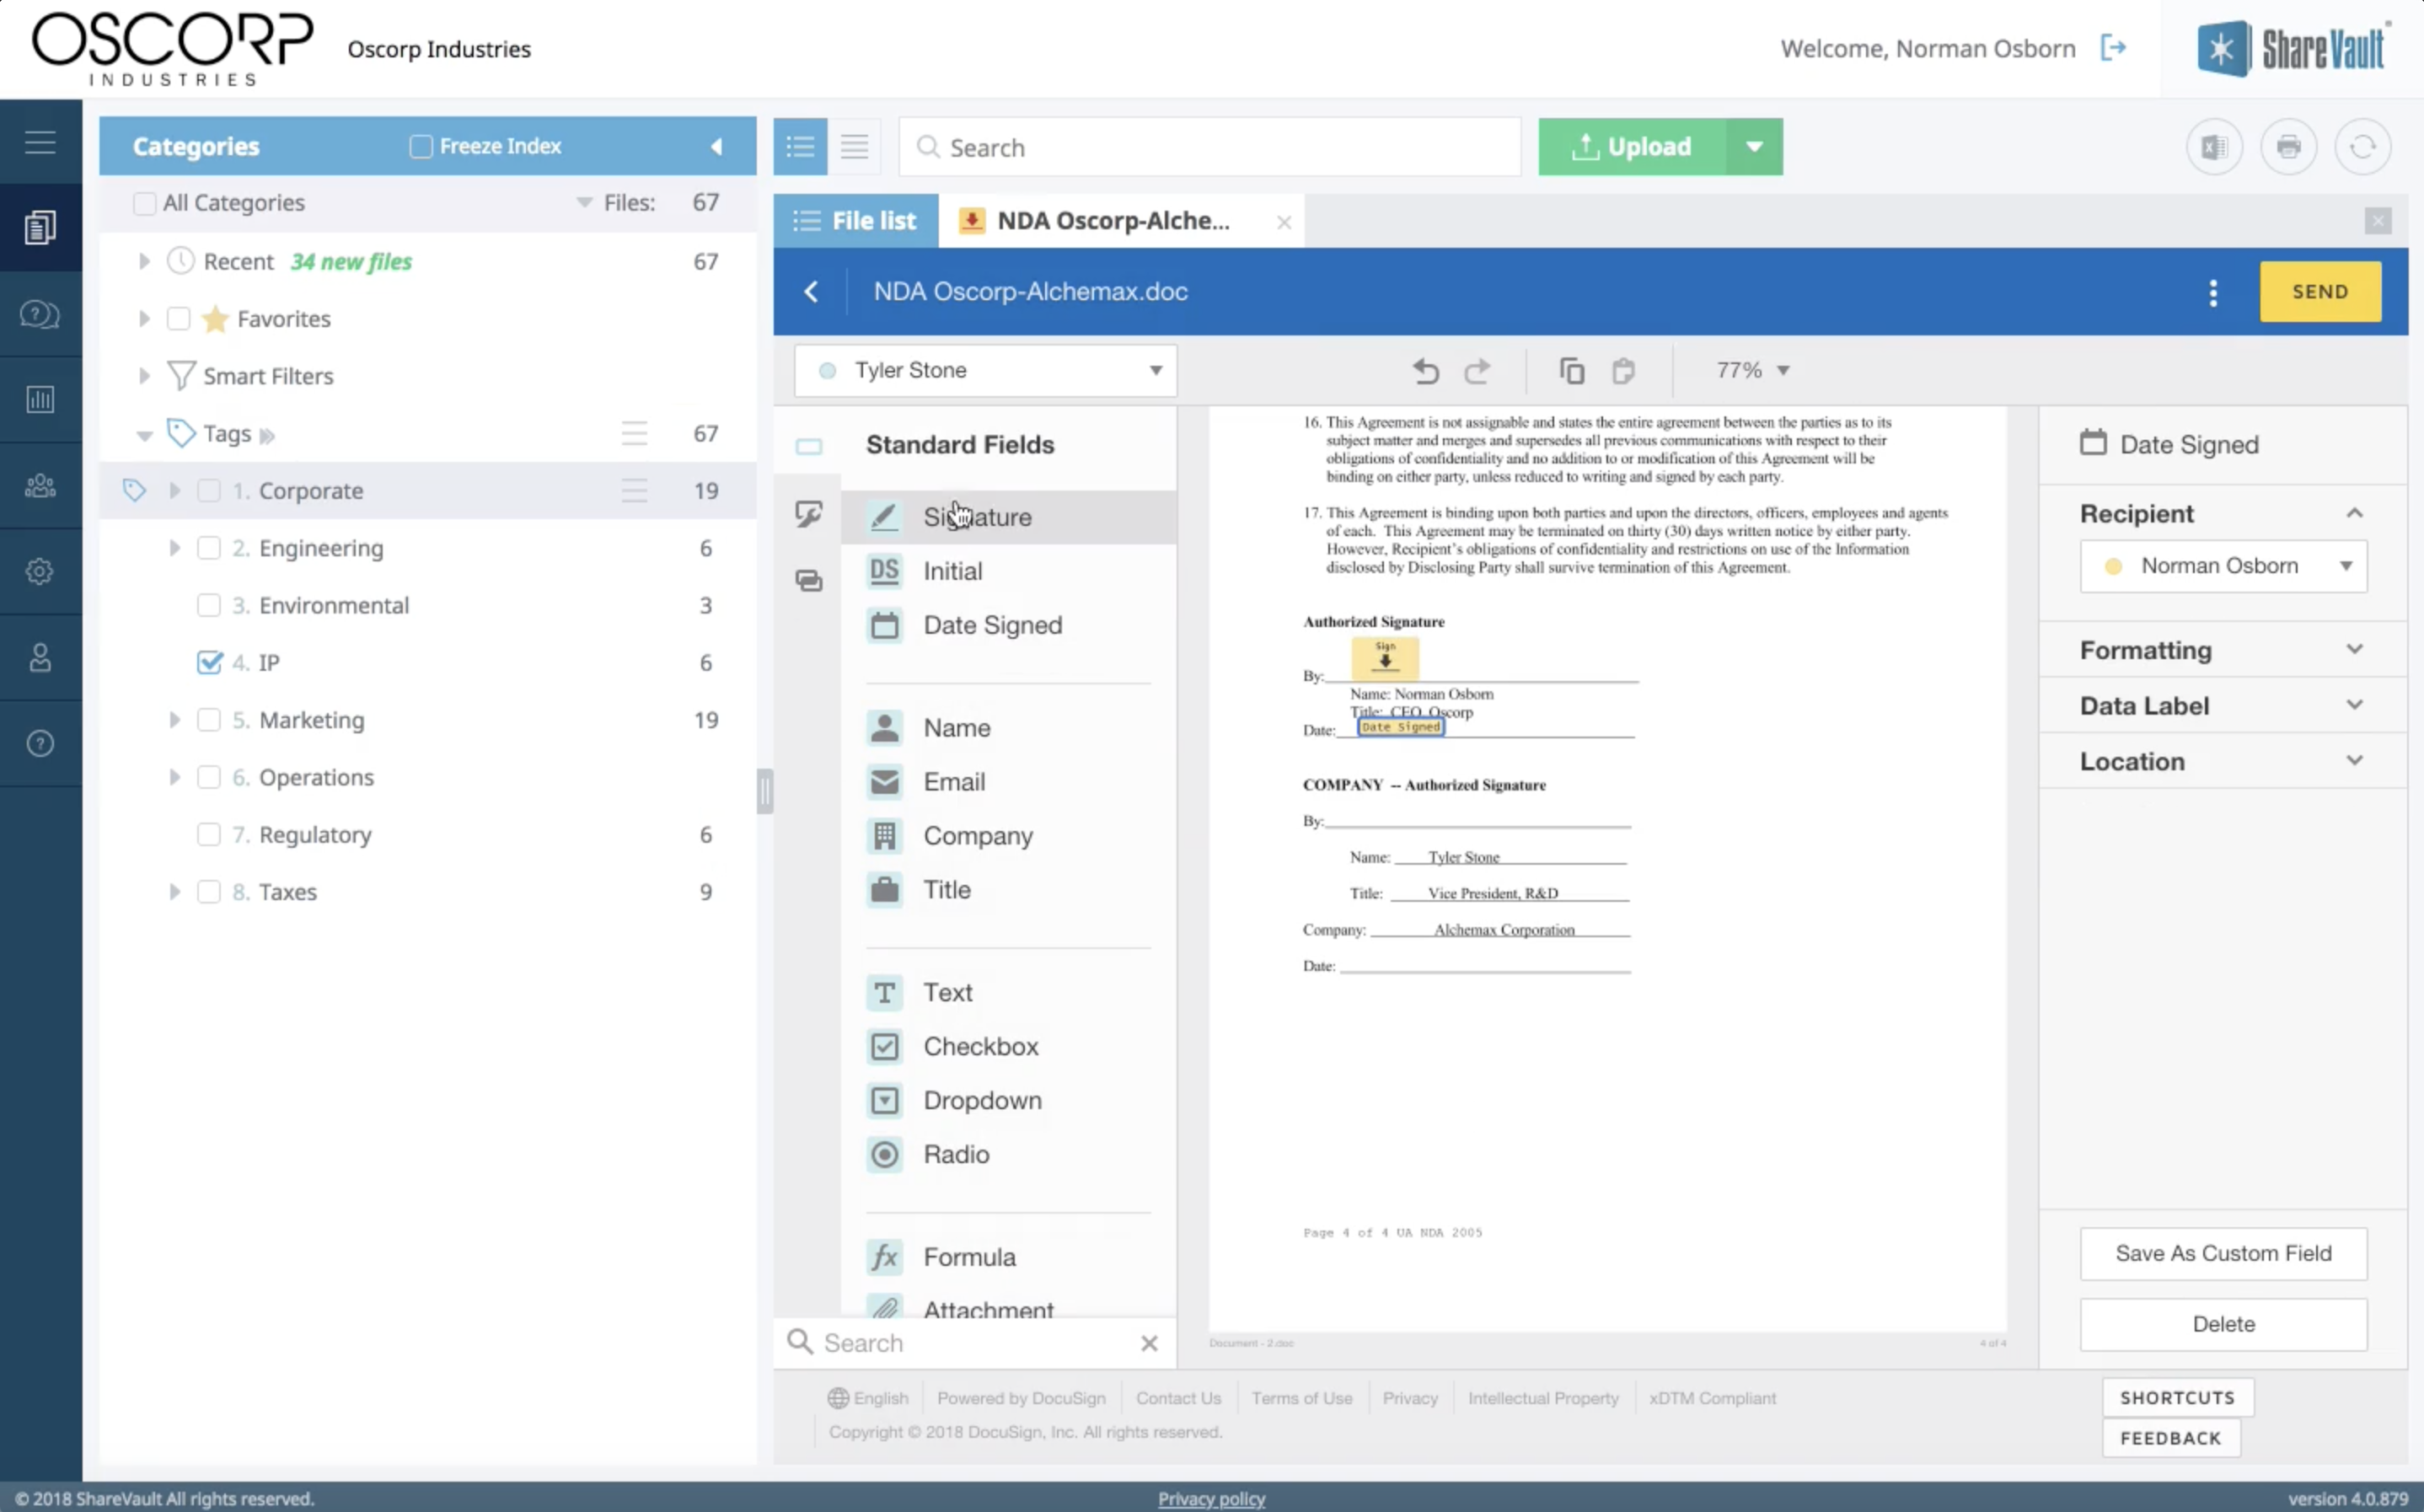2424x1512 pixels.
Task: Open the Privacy policy link in footer
Action: pos(1211,1498)
